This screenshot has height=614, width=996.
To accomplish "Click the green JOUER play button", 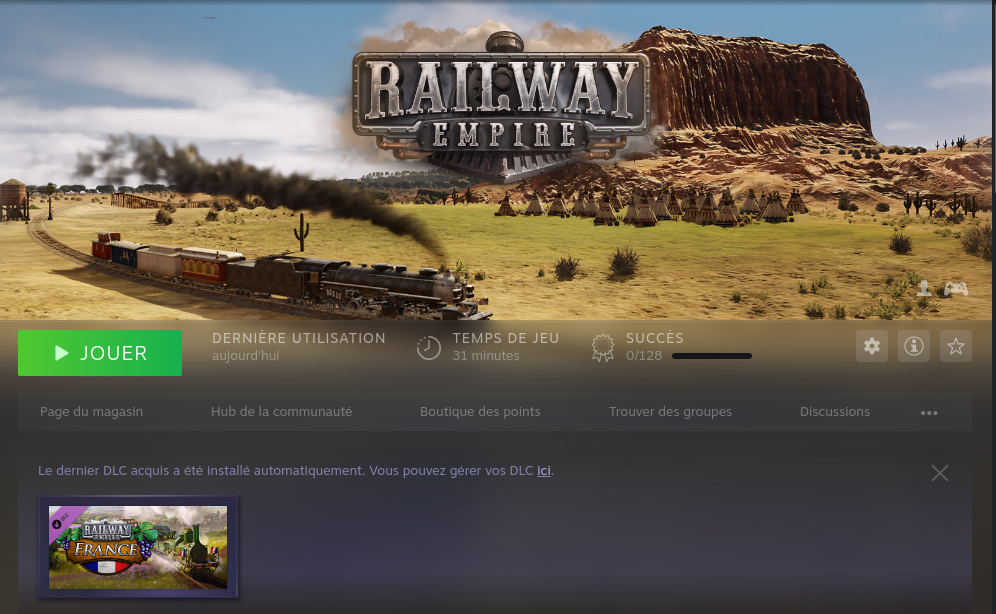I will (x=100, y=353).
